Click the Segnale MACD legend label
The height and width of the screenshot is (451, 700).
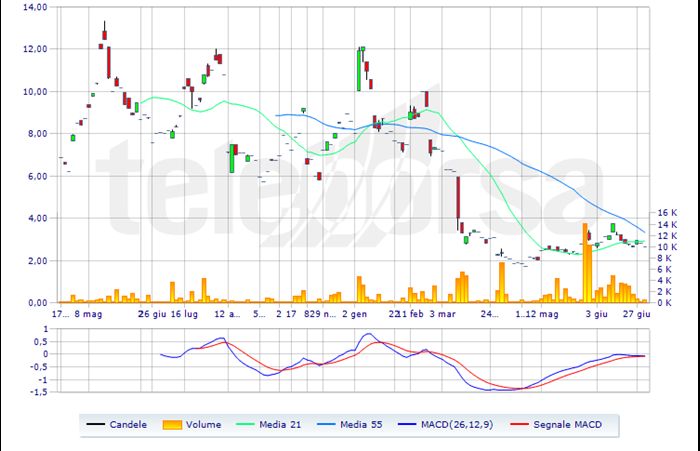pos(567,424)
